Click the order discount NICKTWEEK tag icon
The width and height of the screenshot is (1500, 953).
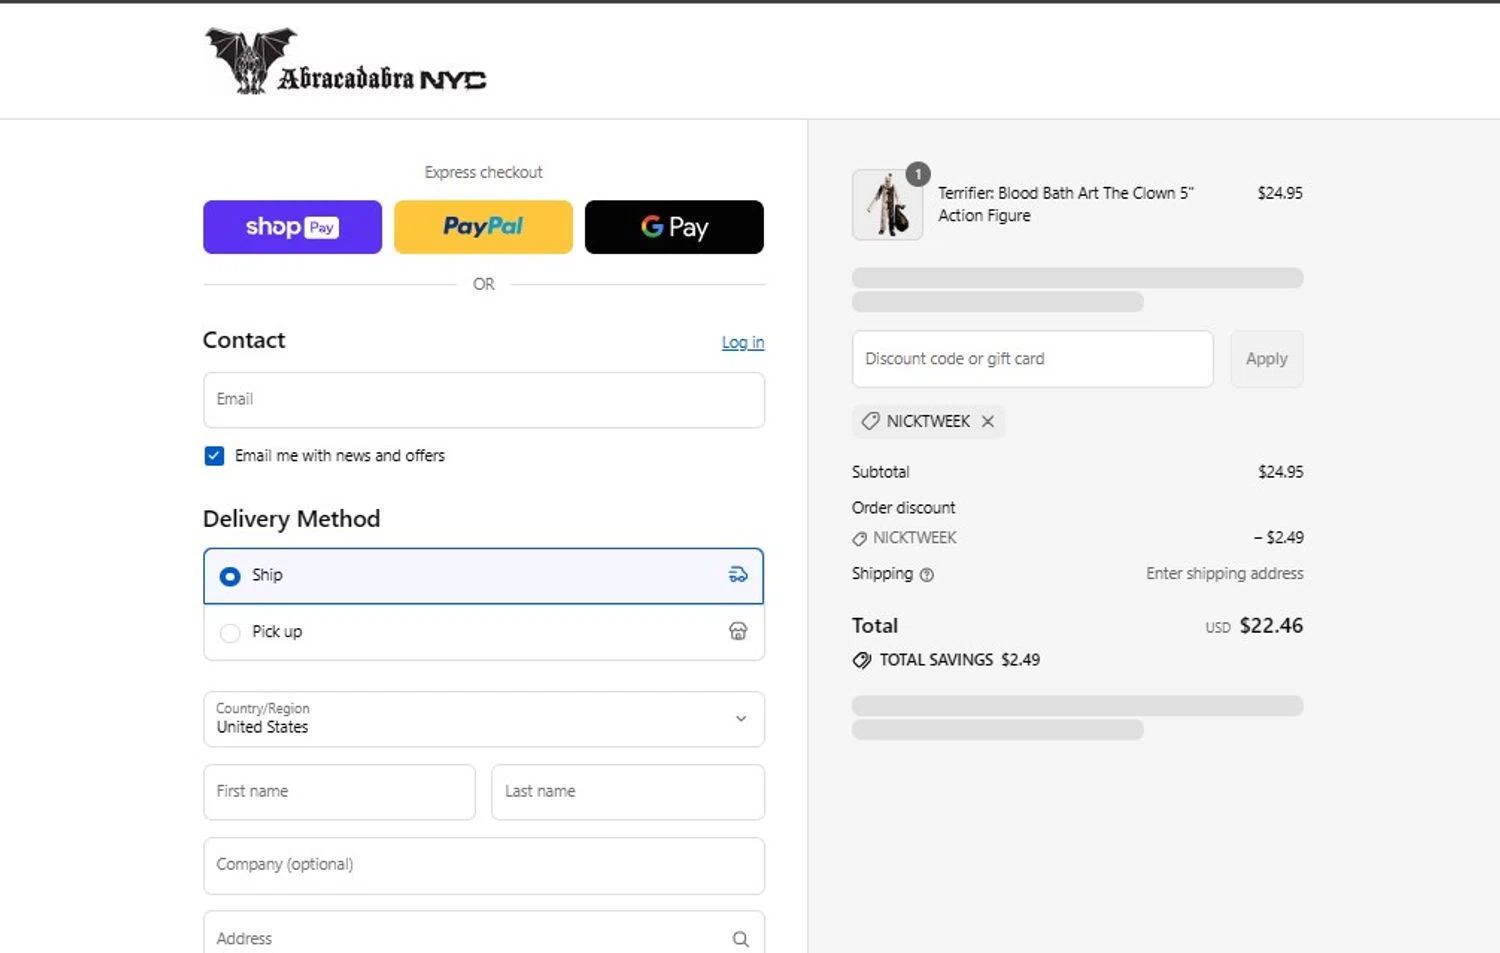(859, 539)
